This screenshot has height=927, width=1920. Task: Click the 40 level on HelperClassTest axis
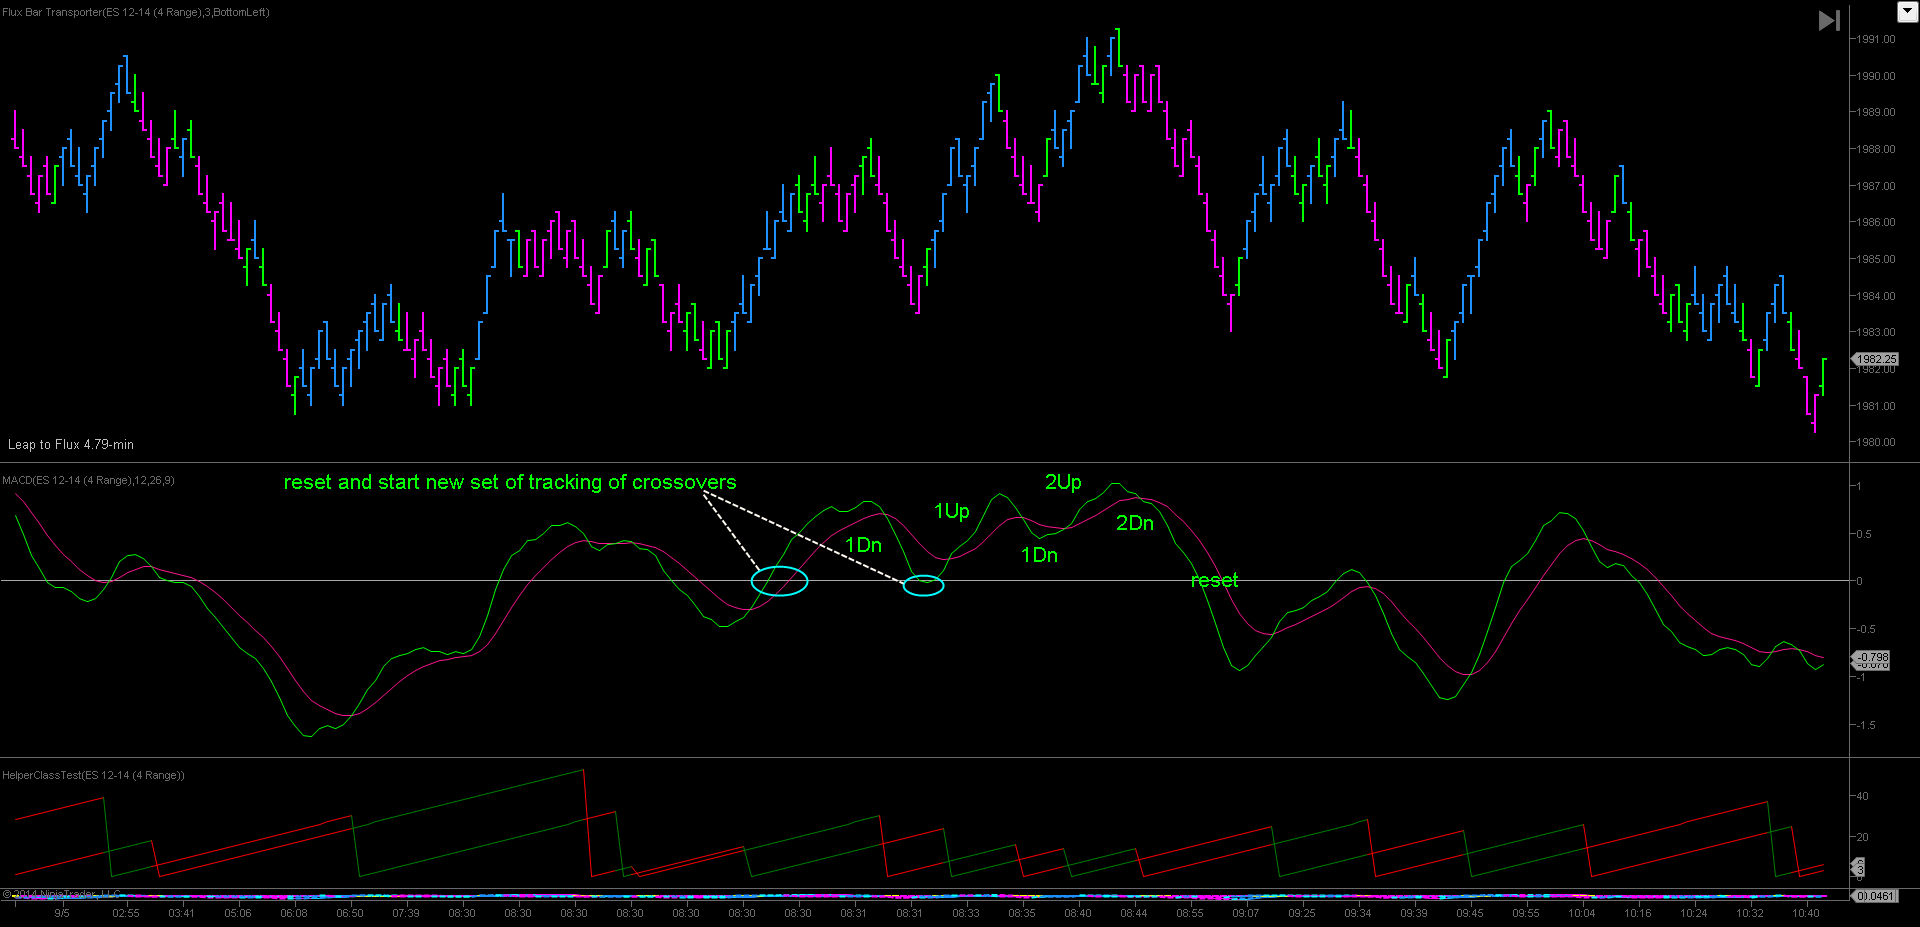(x=1862, y=797)
